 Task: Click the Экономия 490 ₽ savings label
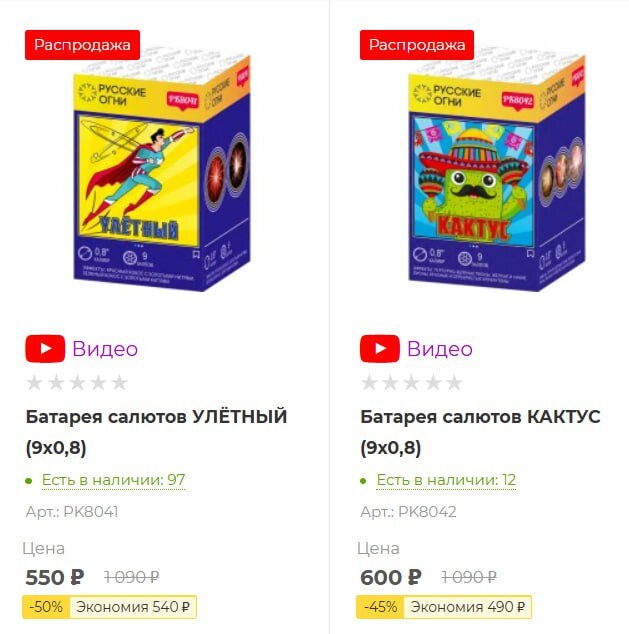tap(468, 607)
